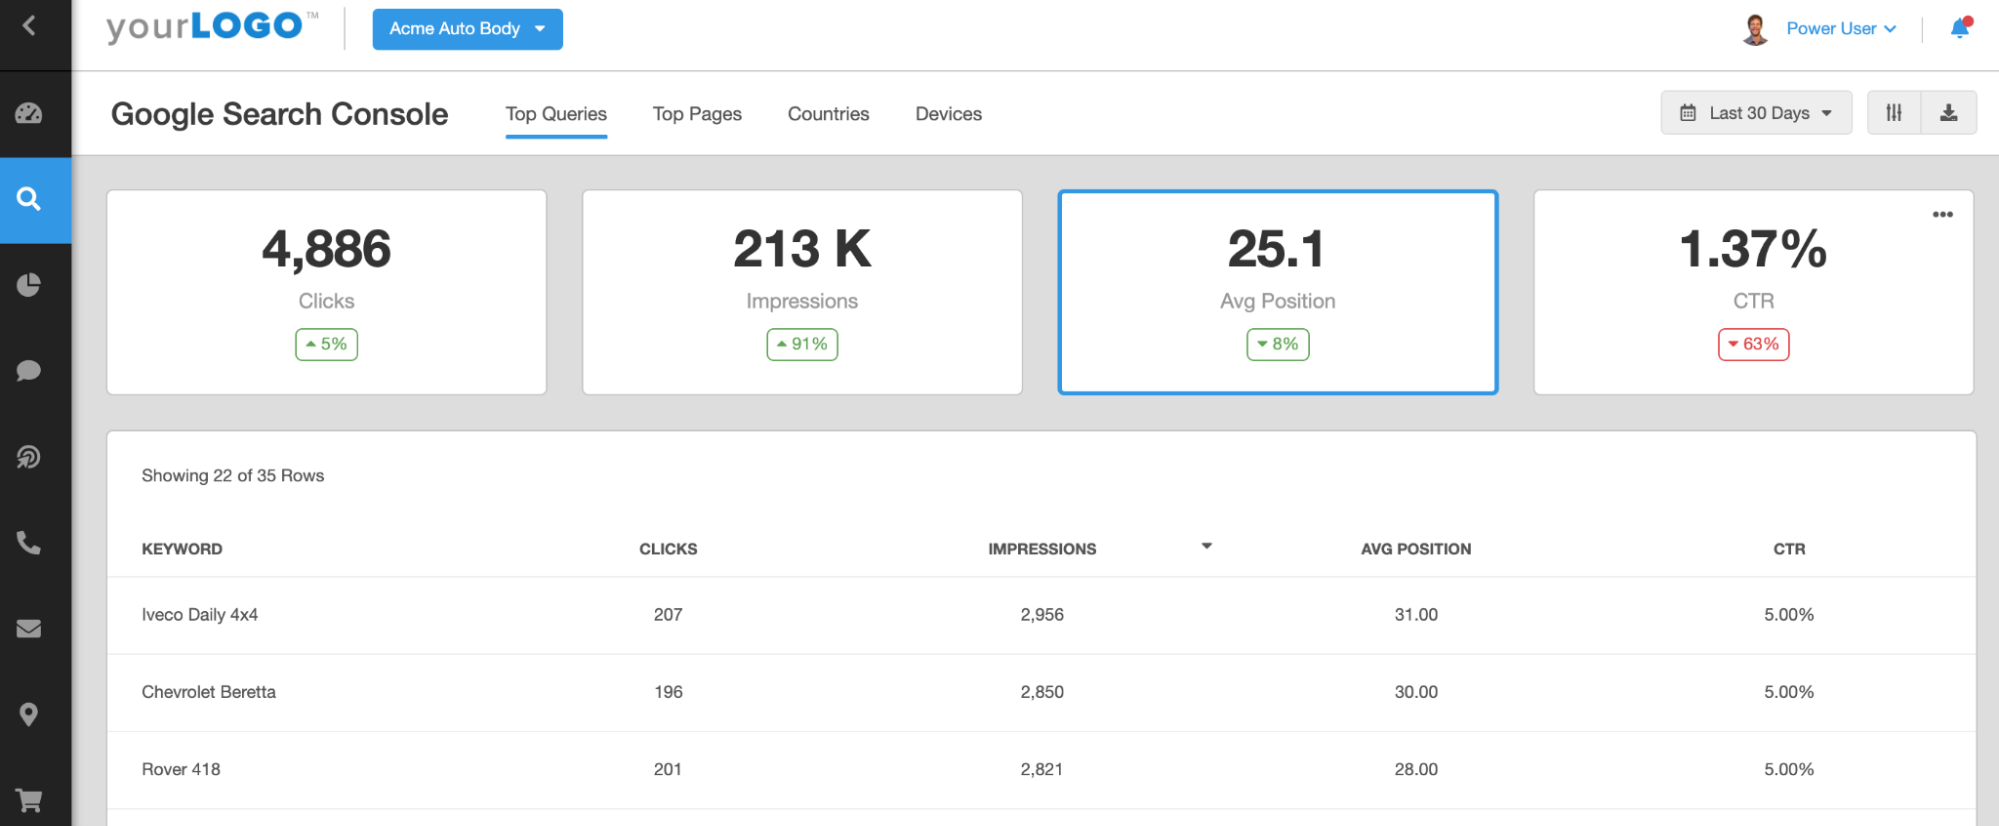Click the Iveco Daily 4x4 keyword
This screenshot has width=1999, height=826.
point(200,615)
